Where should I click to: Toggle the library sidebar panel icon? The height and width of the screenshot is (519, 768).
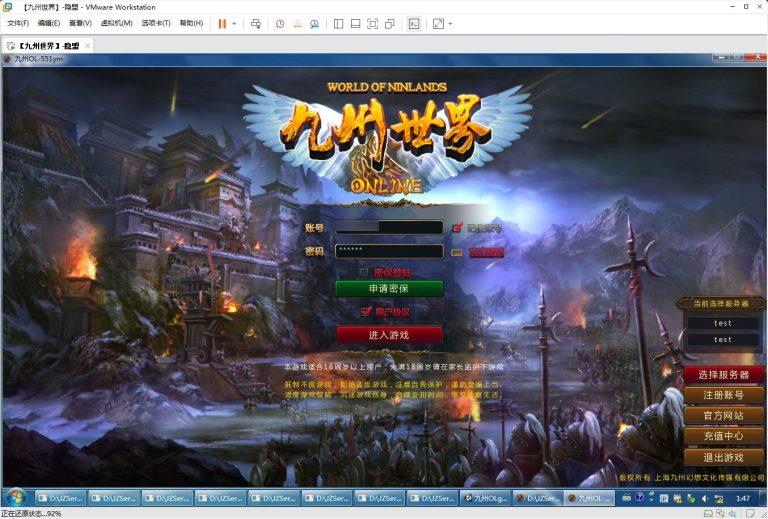(338, 24)
